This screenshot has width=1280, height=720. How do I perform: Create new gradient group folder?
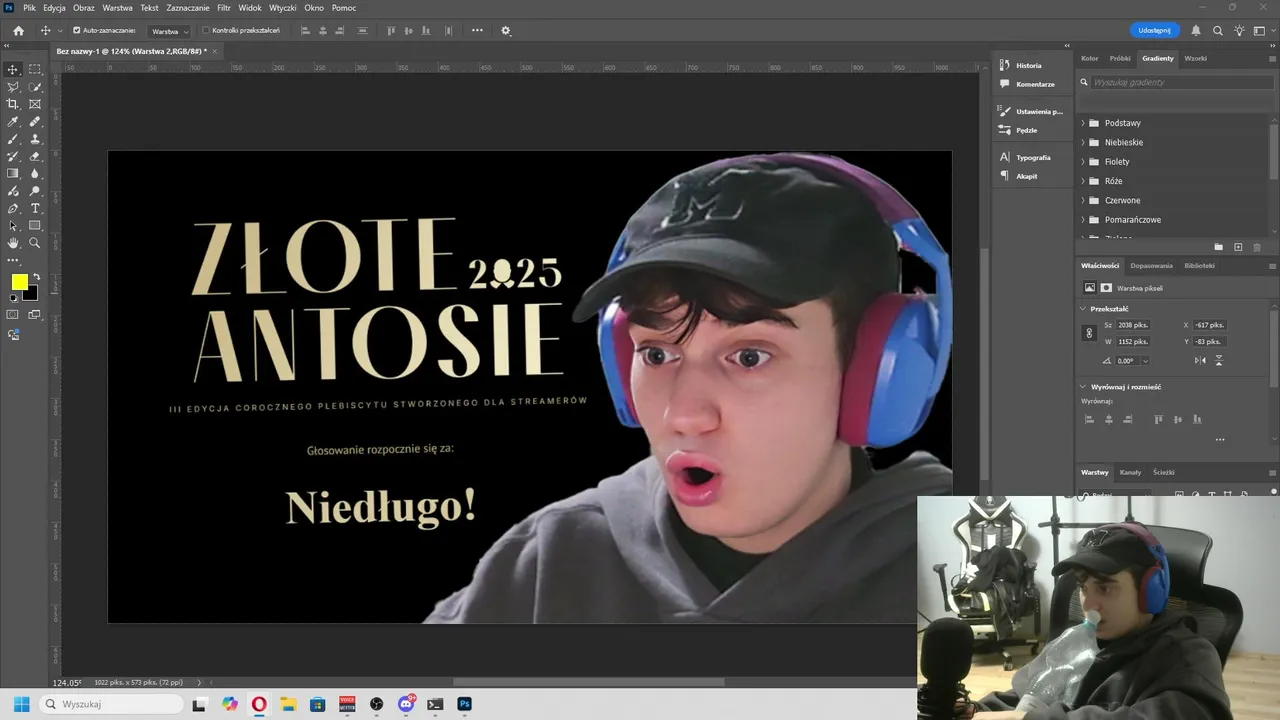[x=1218, y=247]
